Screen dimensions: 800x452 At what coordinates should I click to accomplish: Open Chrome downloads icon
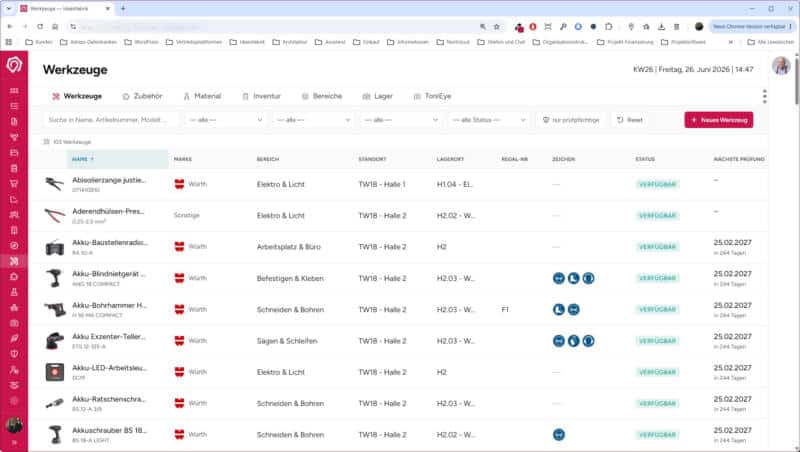coord(661,27)
